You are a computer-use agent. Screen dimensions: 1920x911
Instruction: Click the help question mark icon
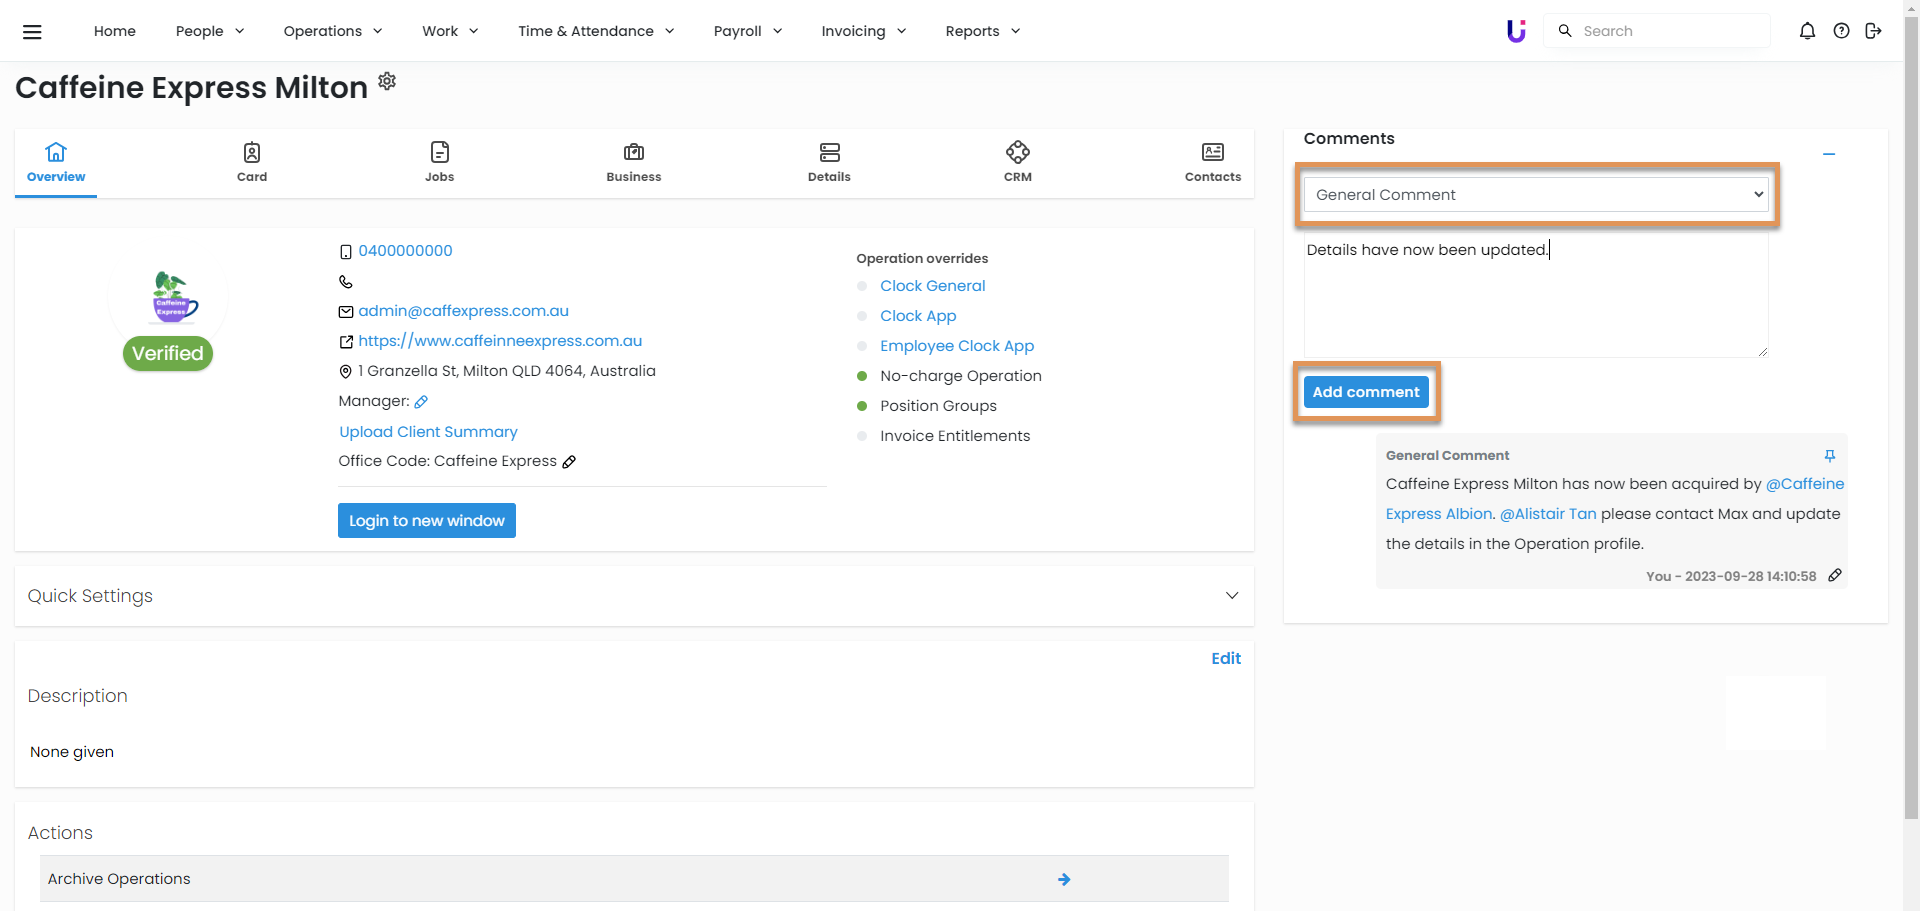point(1840,31)
